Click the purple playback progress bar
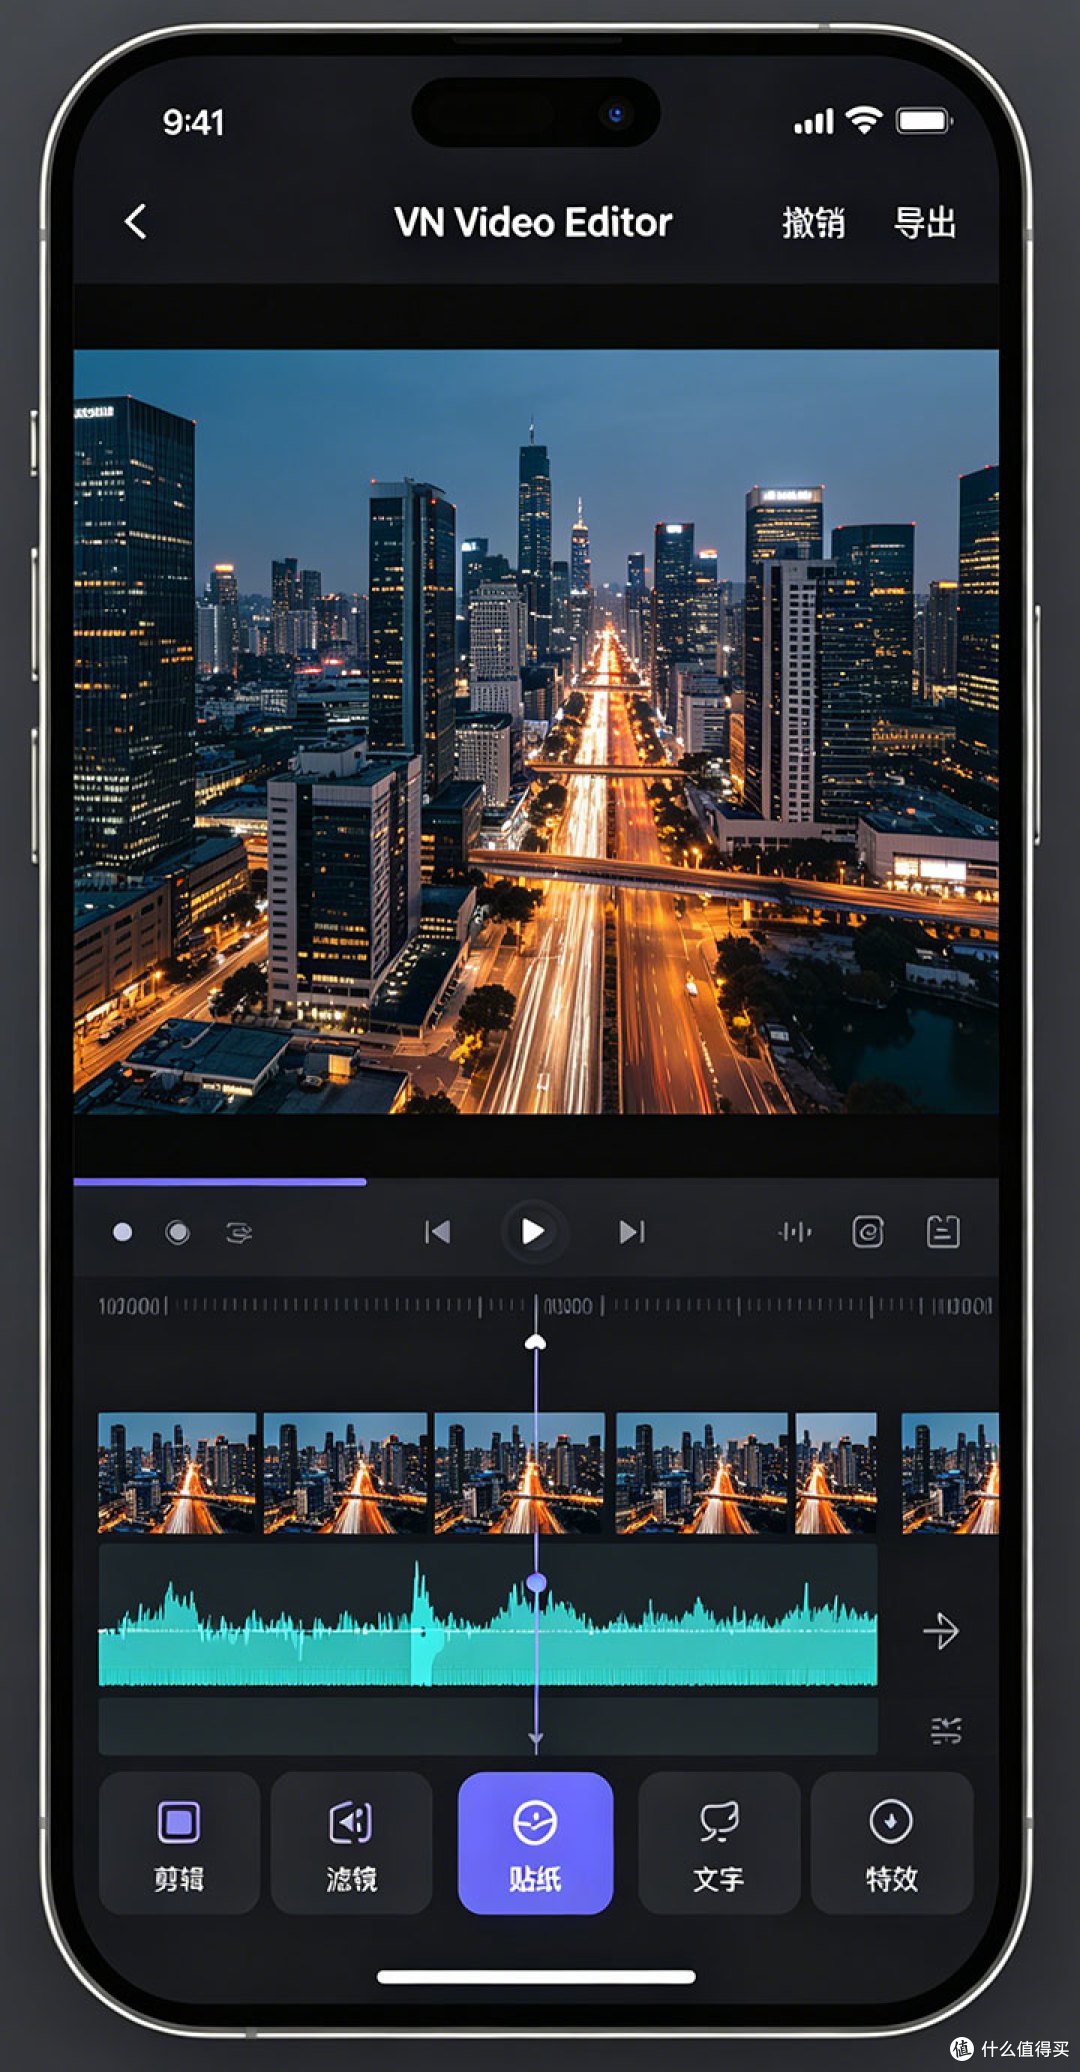 [220, 1182]
